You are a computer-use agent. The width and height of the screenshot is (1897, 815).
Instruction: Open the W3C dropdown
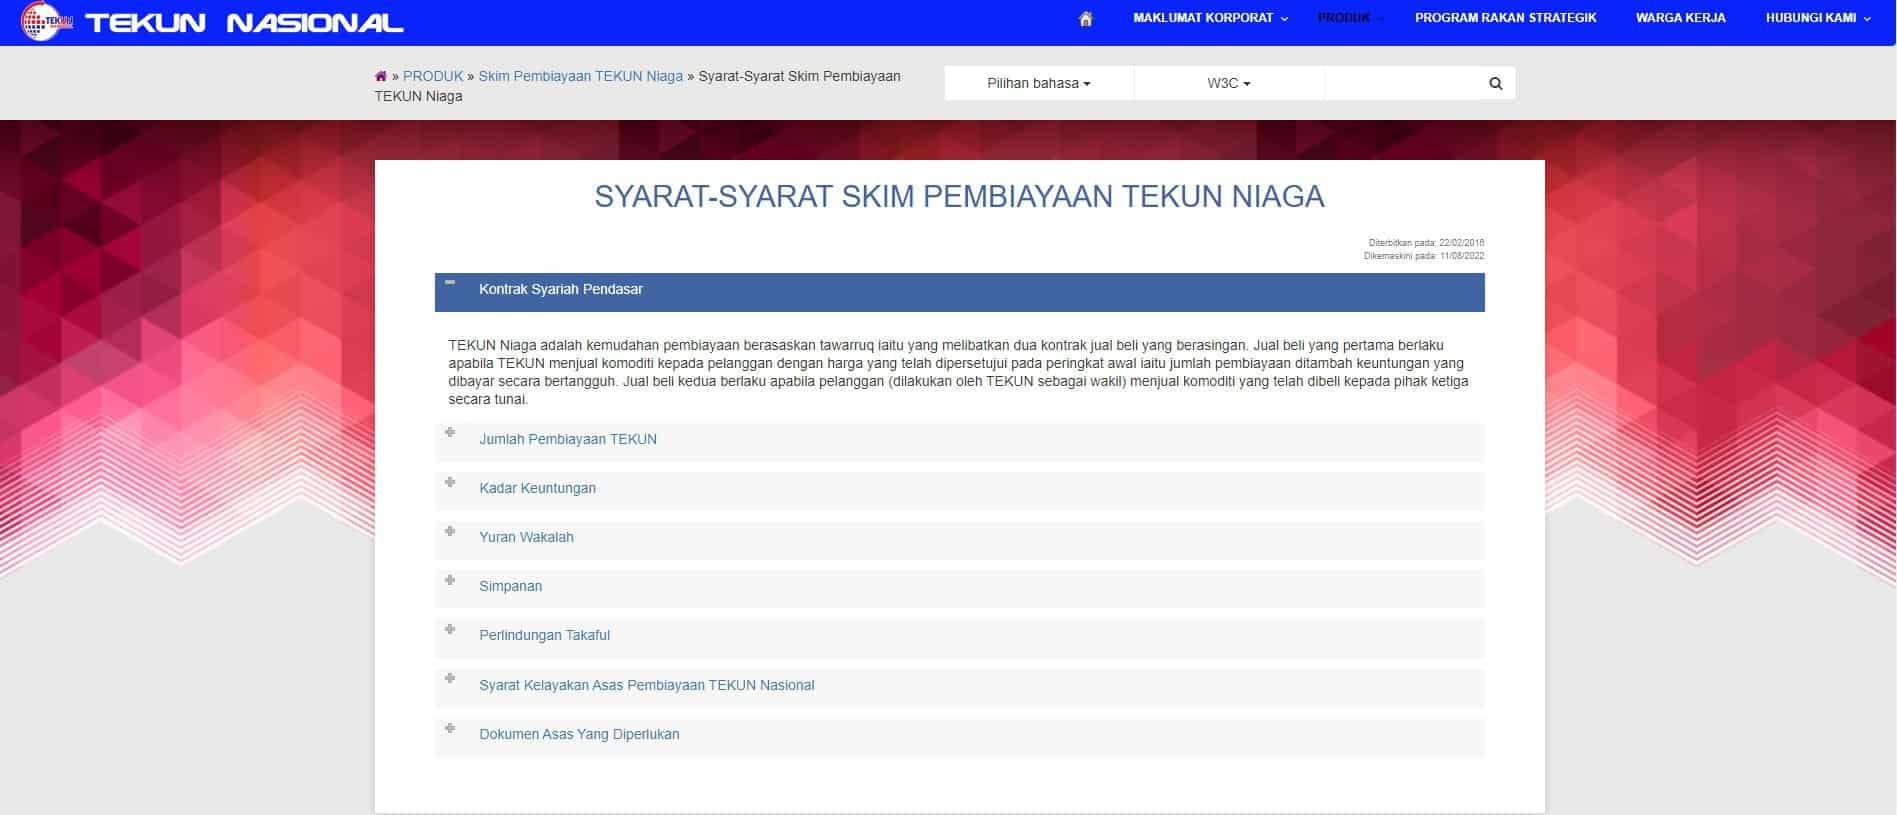[1229, 84]
